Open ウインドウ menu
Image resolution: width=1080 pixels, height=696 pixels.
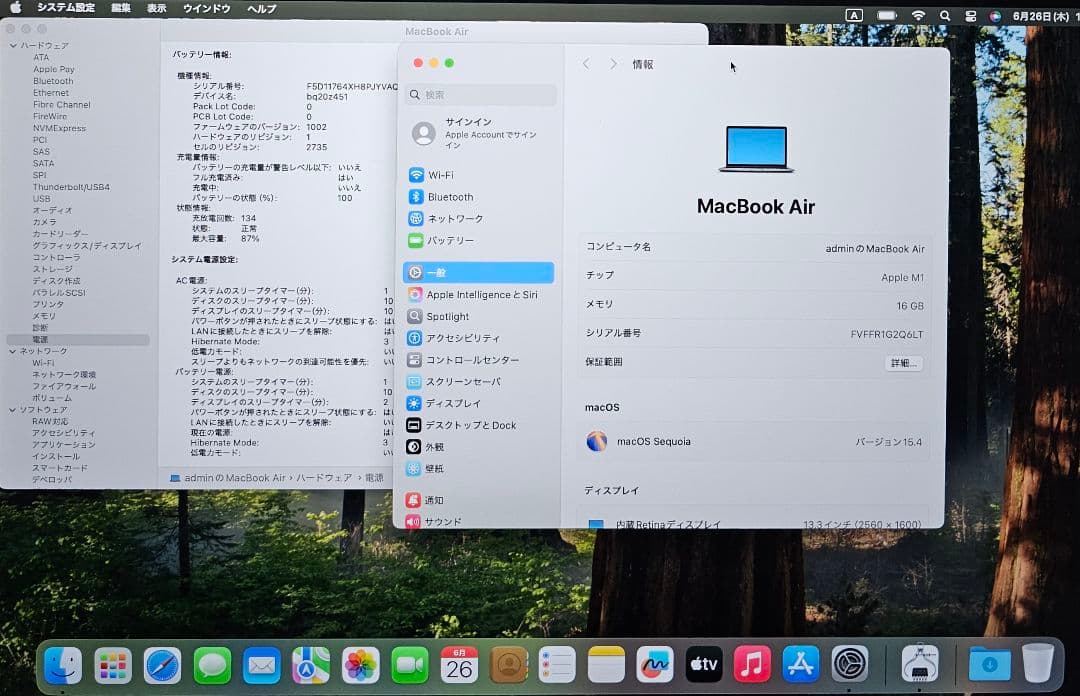point(207,8)
